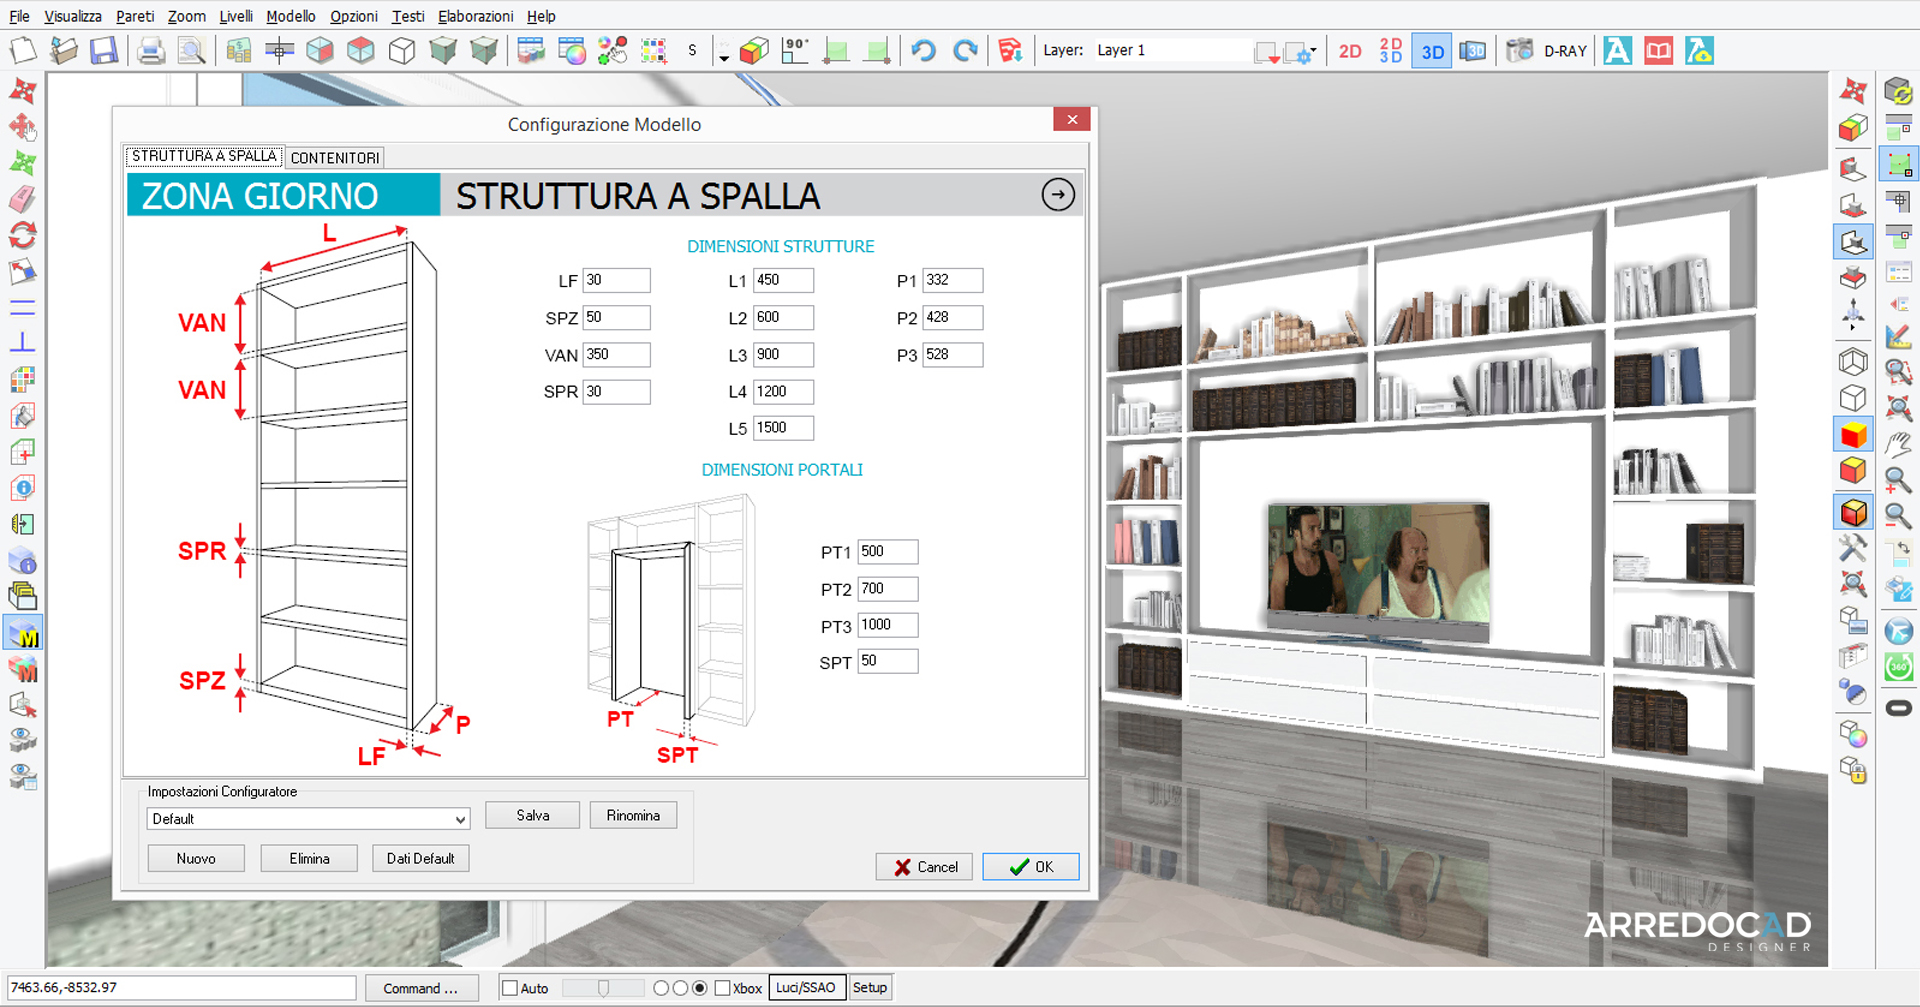Click the Save floppy disk icon
Viewport: 1920px width, 1007px height.
coord(104,50)
